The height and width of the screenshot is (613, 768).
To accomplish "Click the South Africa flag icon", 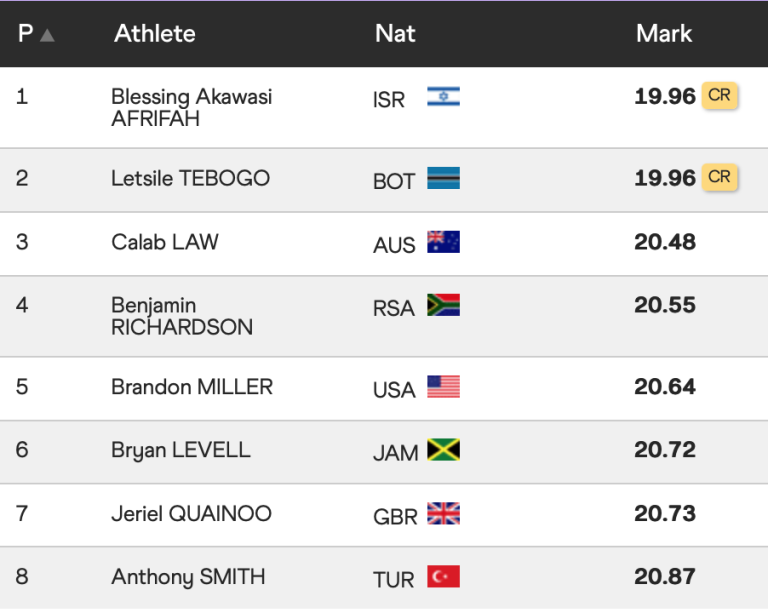I will [x=443, y=305].
